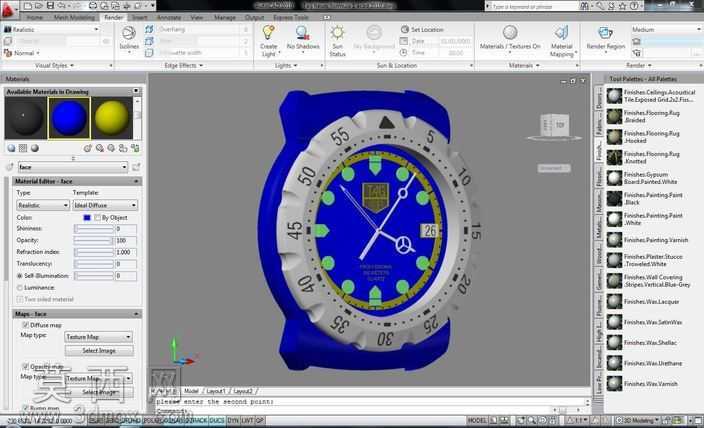This screenshot has width=704, height=428.
Task: Click the Set Location icon
Action: tap(405, 29)
